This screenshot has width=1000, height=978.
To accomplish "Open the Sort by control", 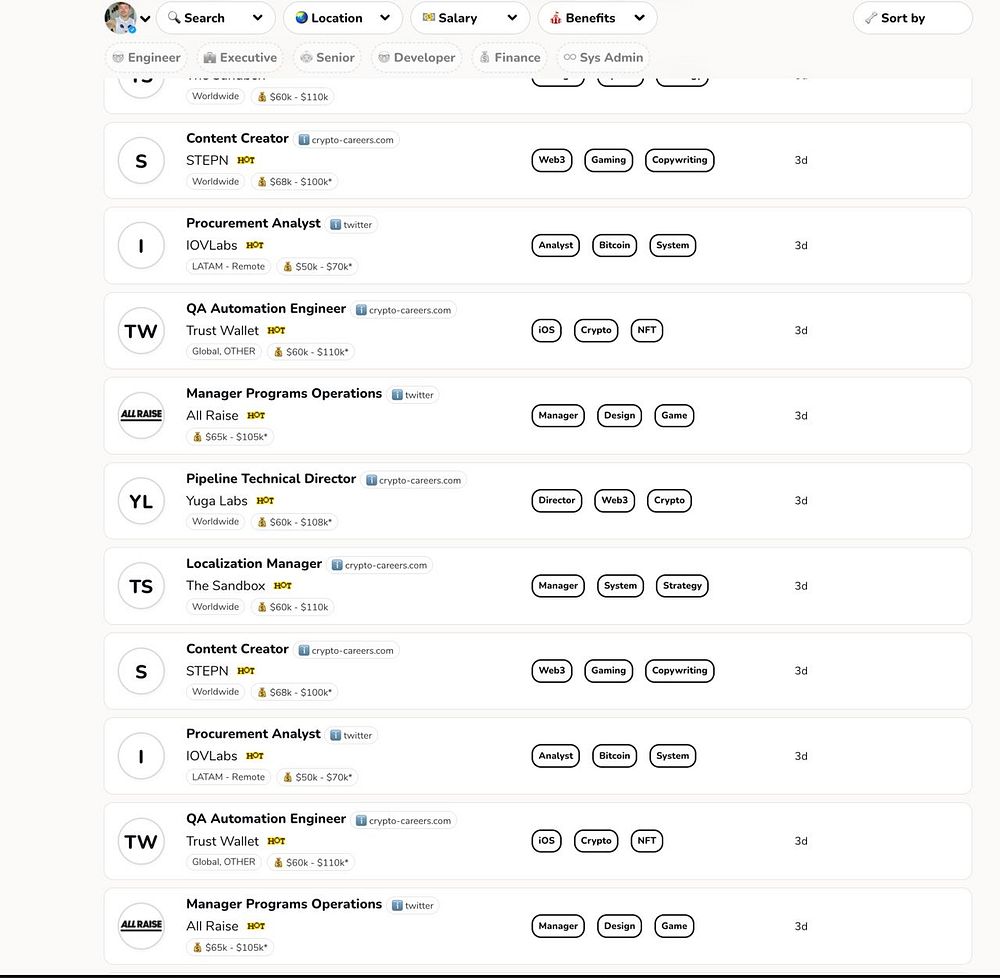I will pyautogui.click(x=911, y=18).
